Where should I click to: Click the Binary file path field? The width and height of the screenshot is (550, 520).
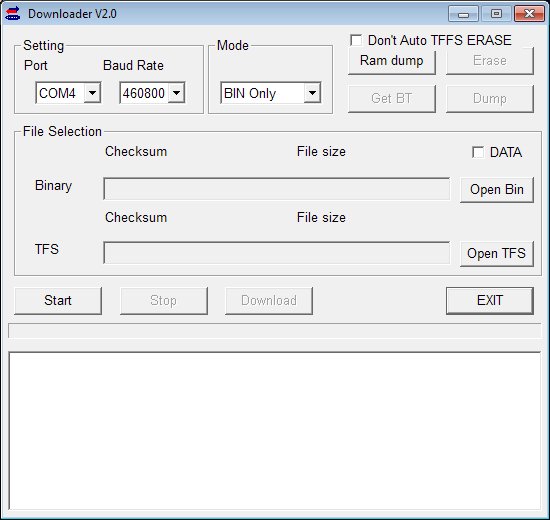click(x=276, y=189)
